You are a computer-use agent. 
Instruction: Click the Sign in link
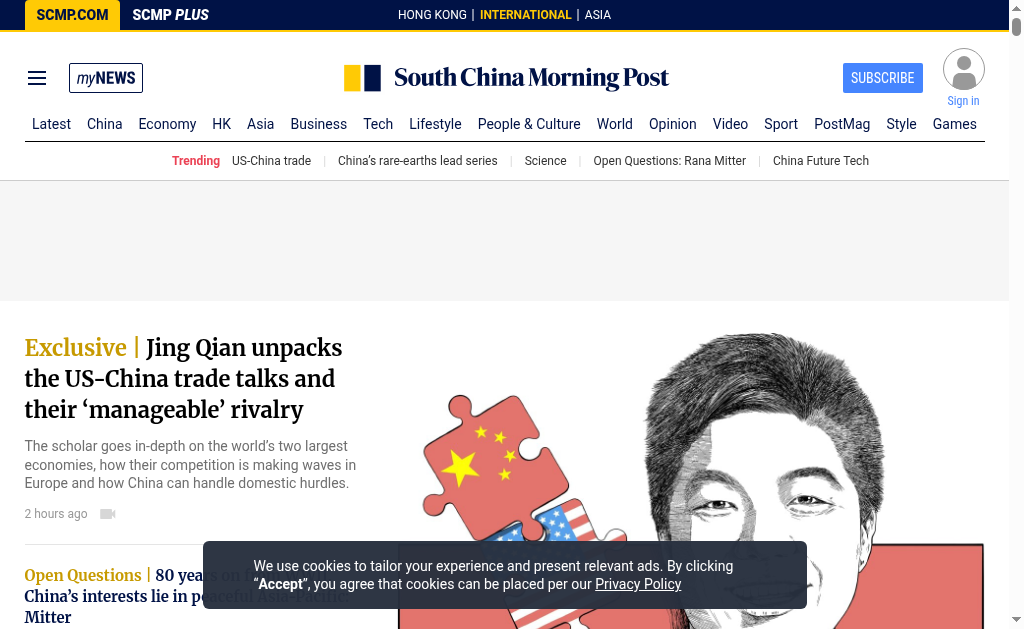pos(963,101)
